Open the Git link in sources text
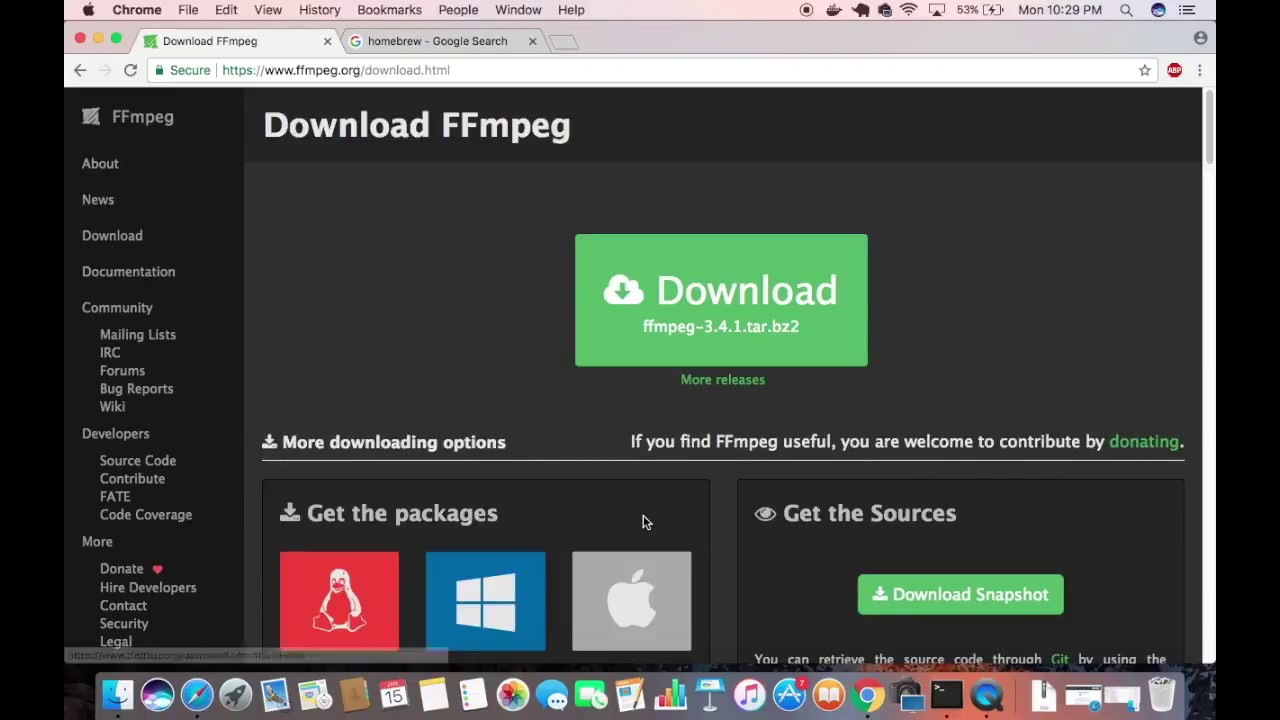The image size is (1280, 720). tap(1060, 659)
